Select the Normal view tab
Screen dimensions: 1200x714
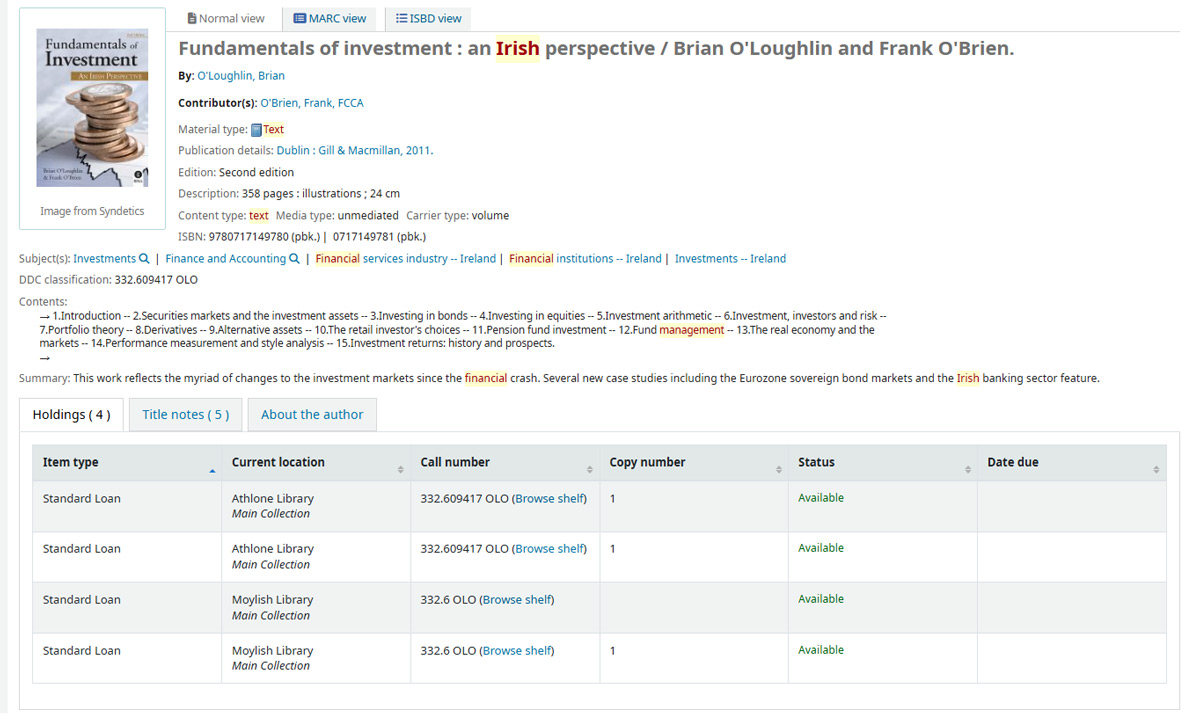(226, 18)
